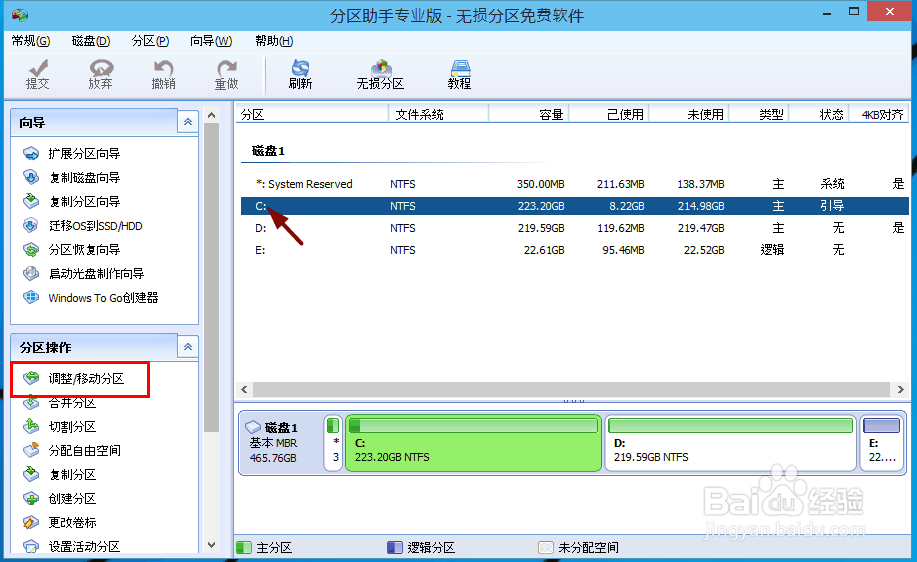Click the partition list scroll right arrow
917x562 pixels.
tap(901, 389)
